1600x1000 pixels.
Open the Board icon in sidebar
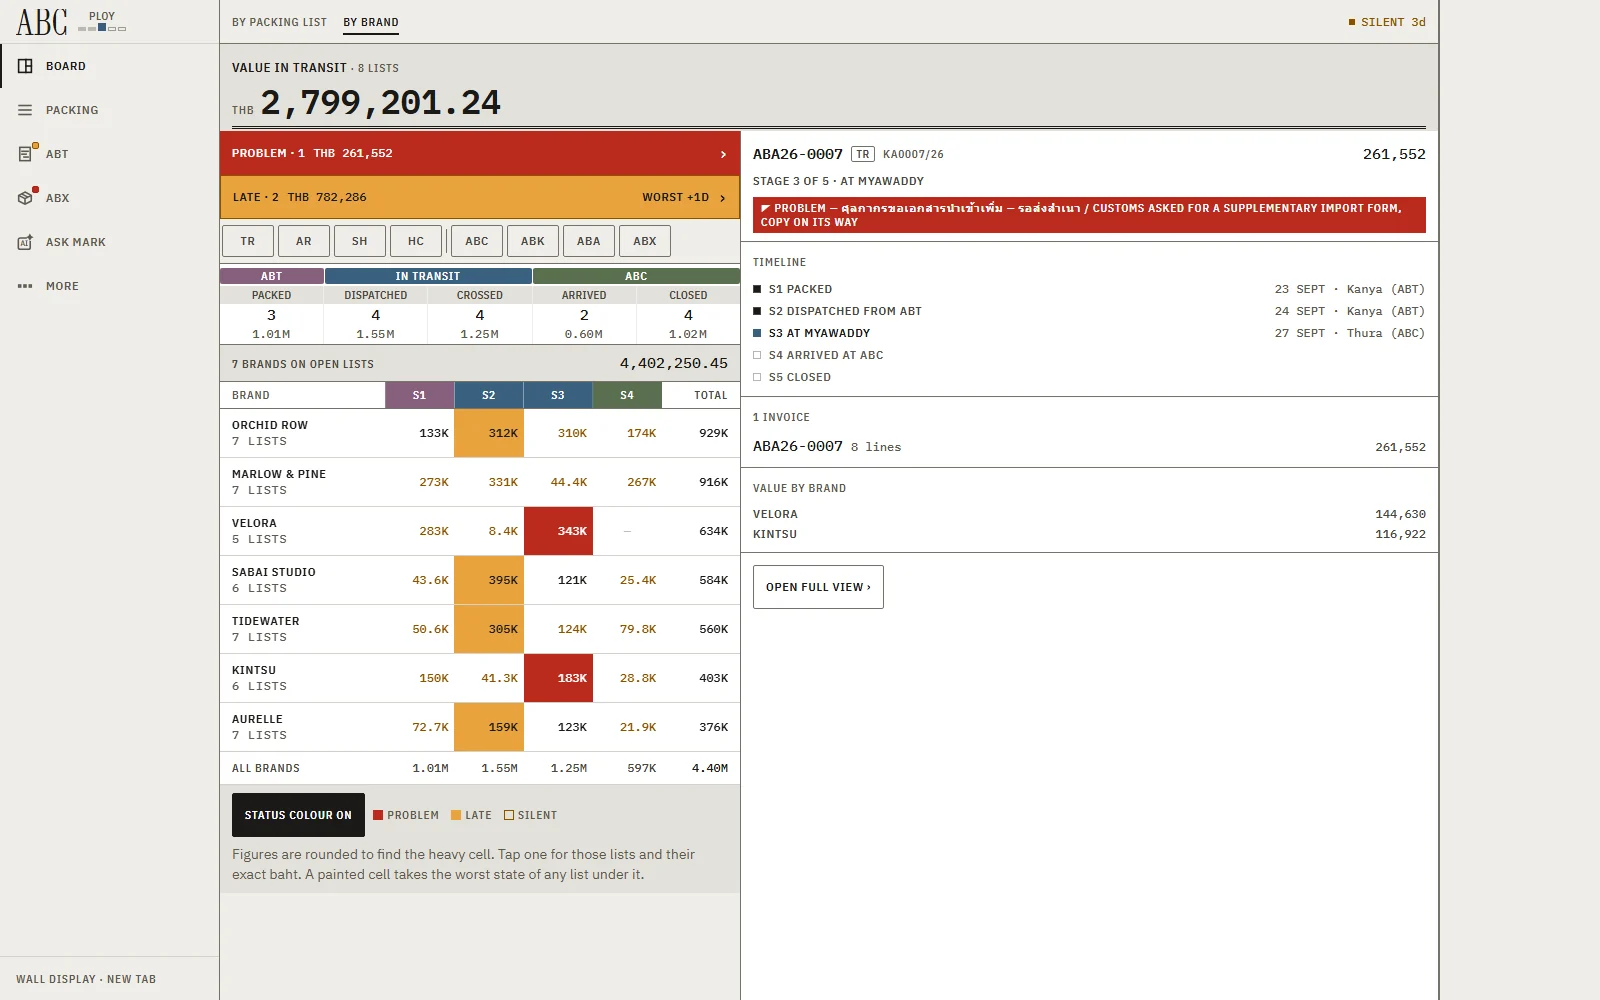25,66
